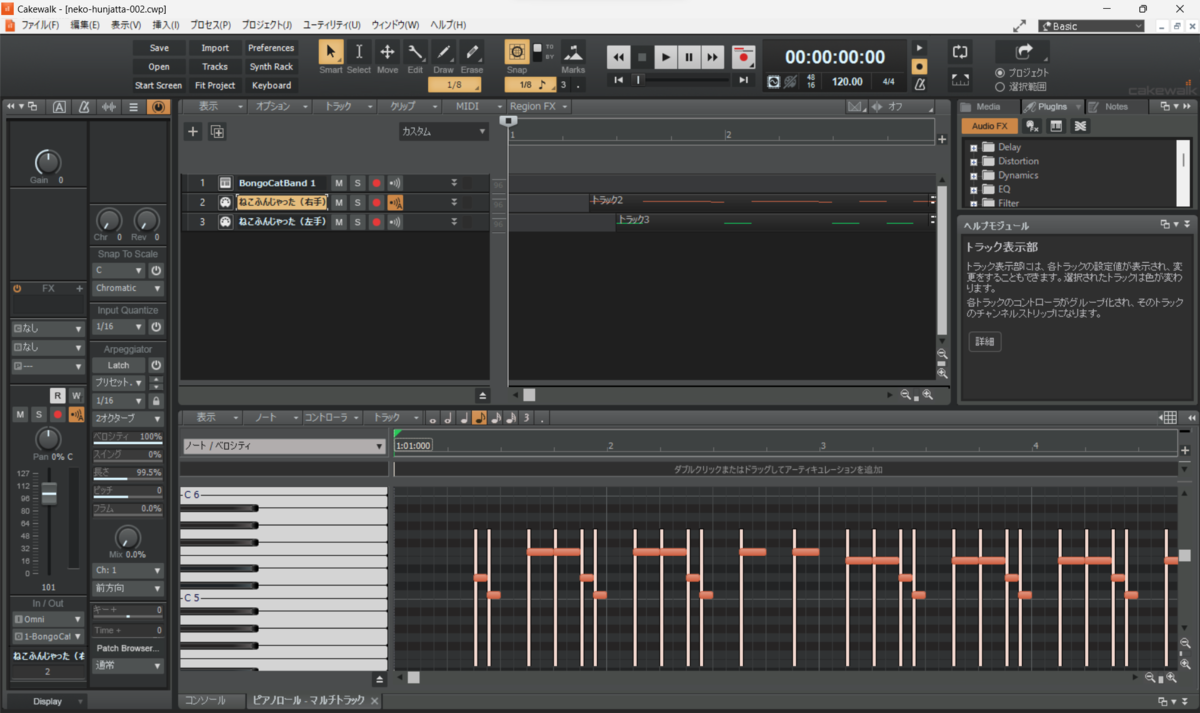1200x713 pixels.
Task: Fast forward the transport
Action: [x=712, y=58]
